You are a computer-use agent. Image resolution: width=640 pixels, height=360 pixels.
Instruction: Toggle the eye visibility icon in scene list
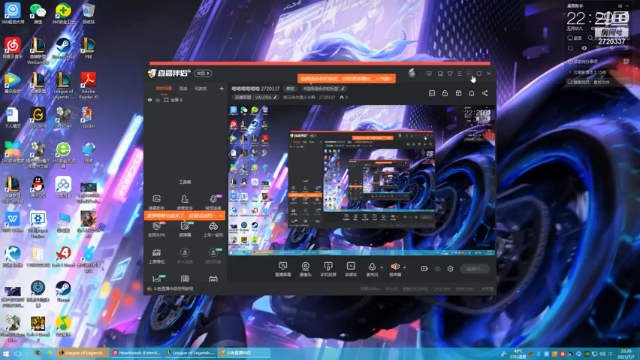click(x=150, y=100)
